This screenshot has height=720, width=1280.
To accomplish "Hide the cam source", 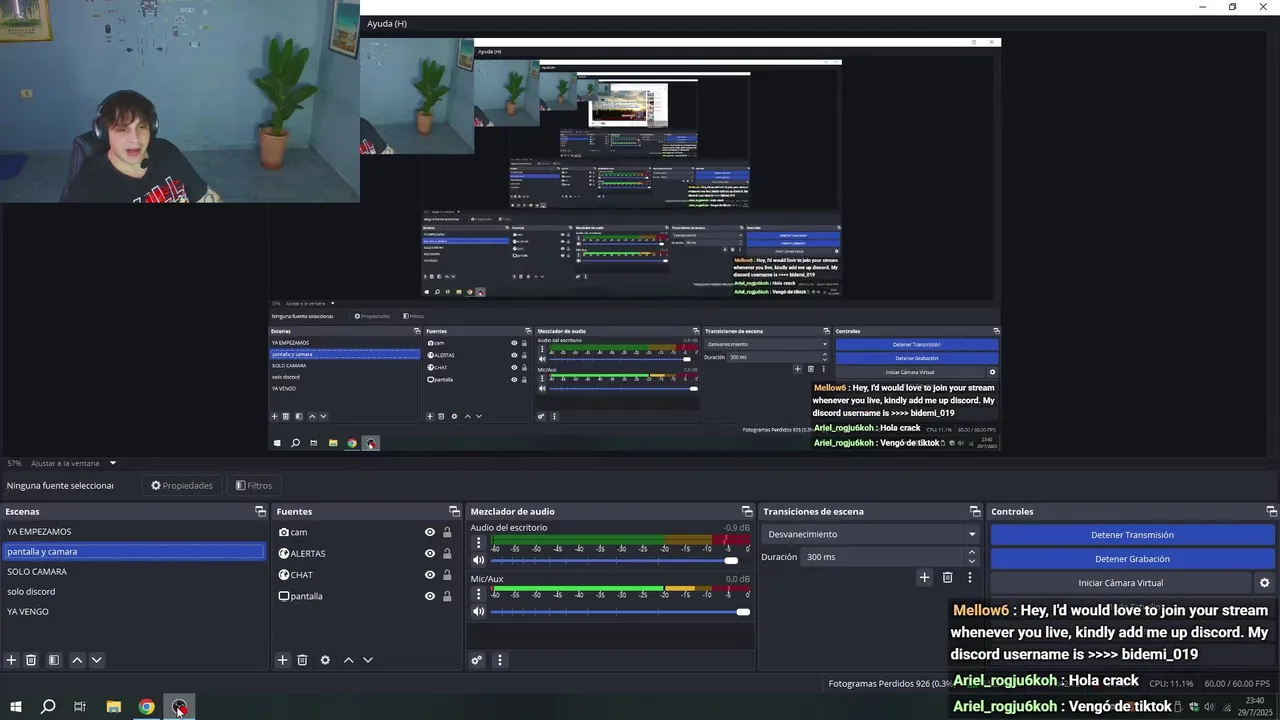I will point(430,533).
